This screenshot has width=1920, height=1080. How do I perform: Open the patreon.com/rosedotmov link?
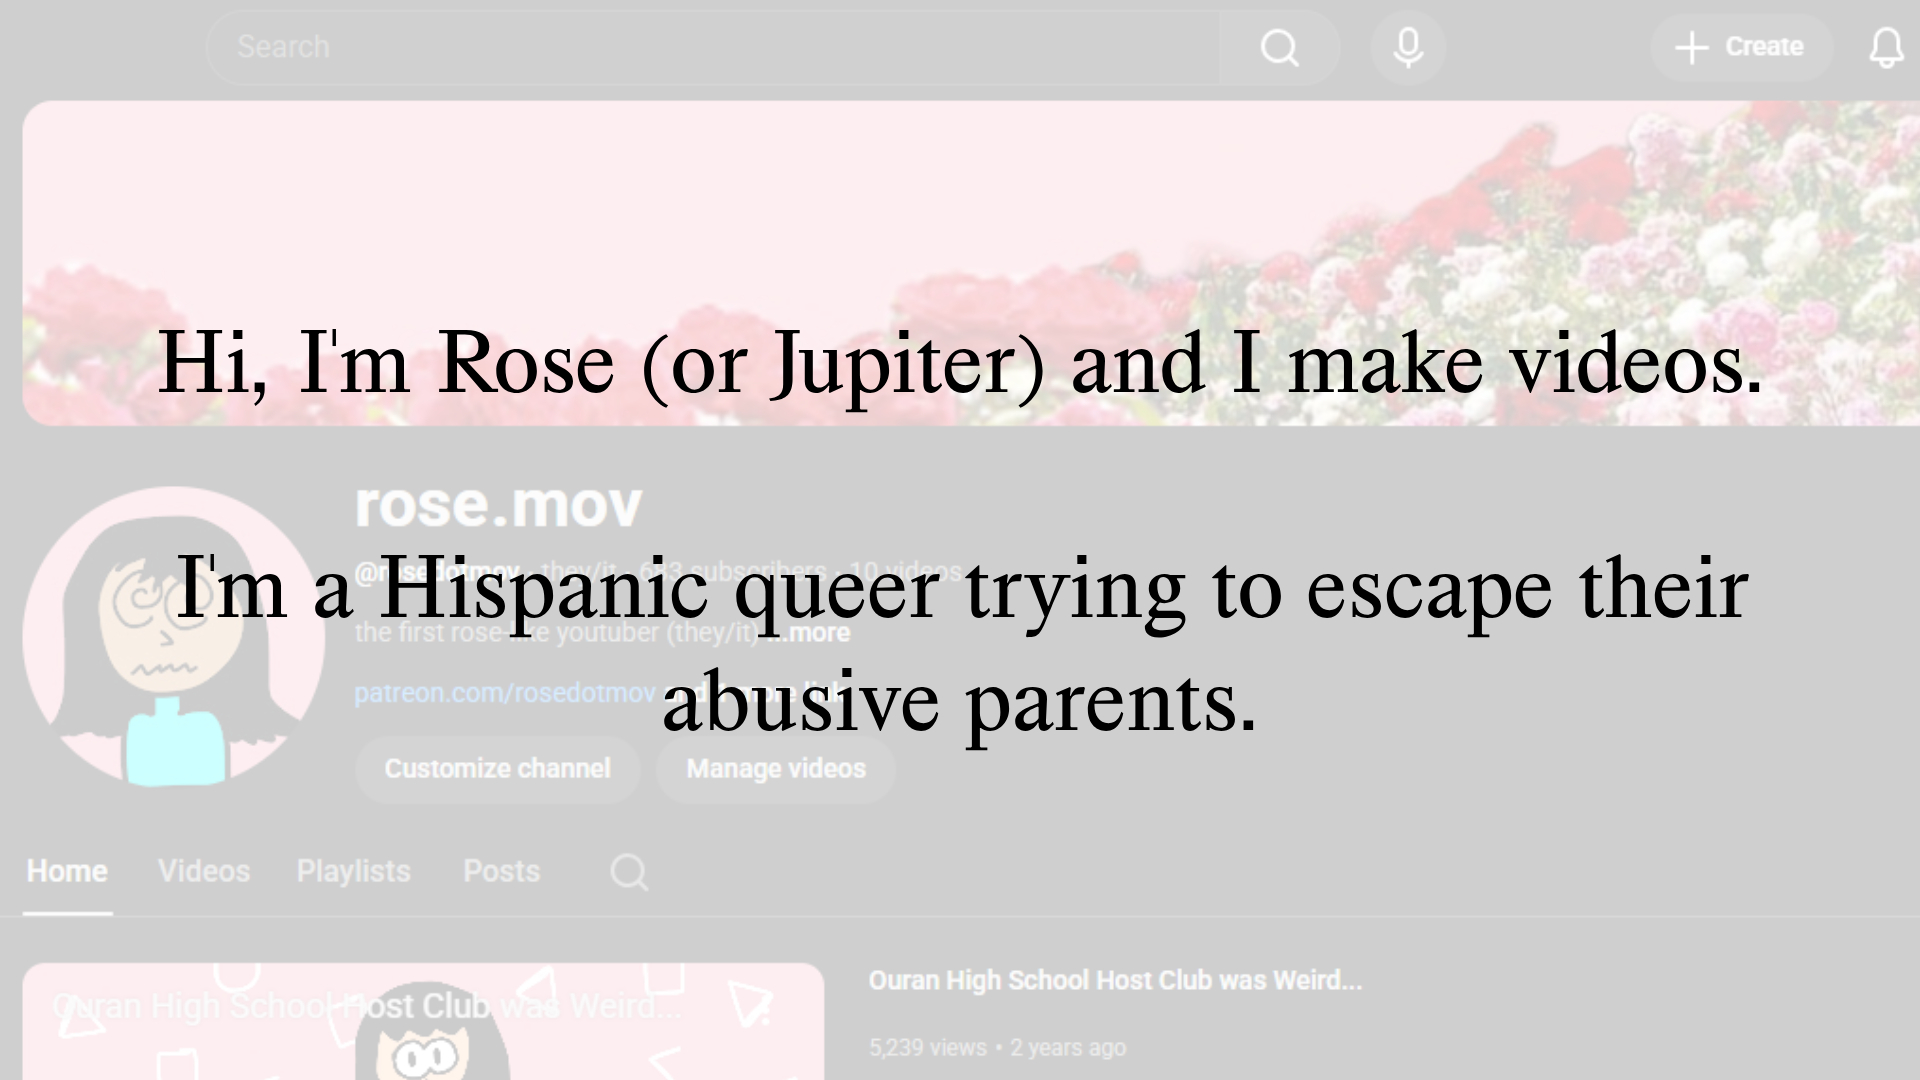[x=505, y=693]
